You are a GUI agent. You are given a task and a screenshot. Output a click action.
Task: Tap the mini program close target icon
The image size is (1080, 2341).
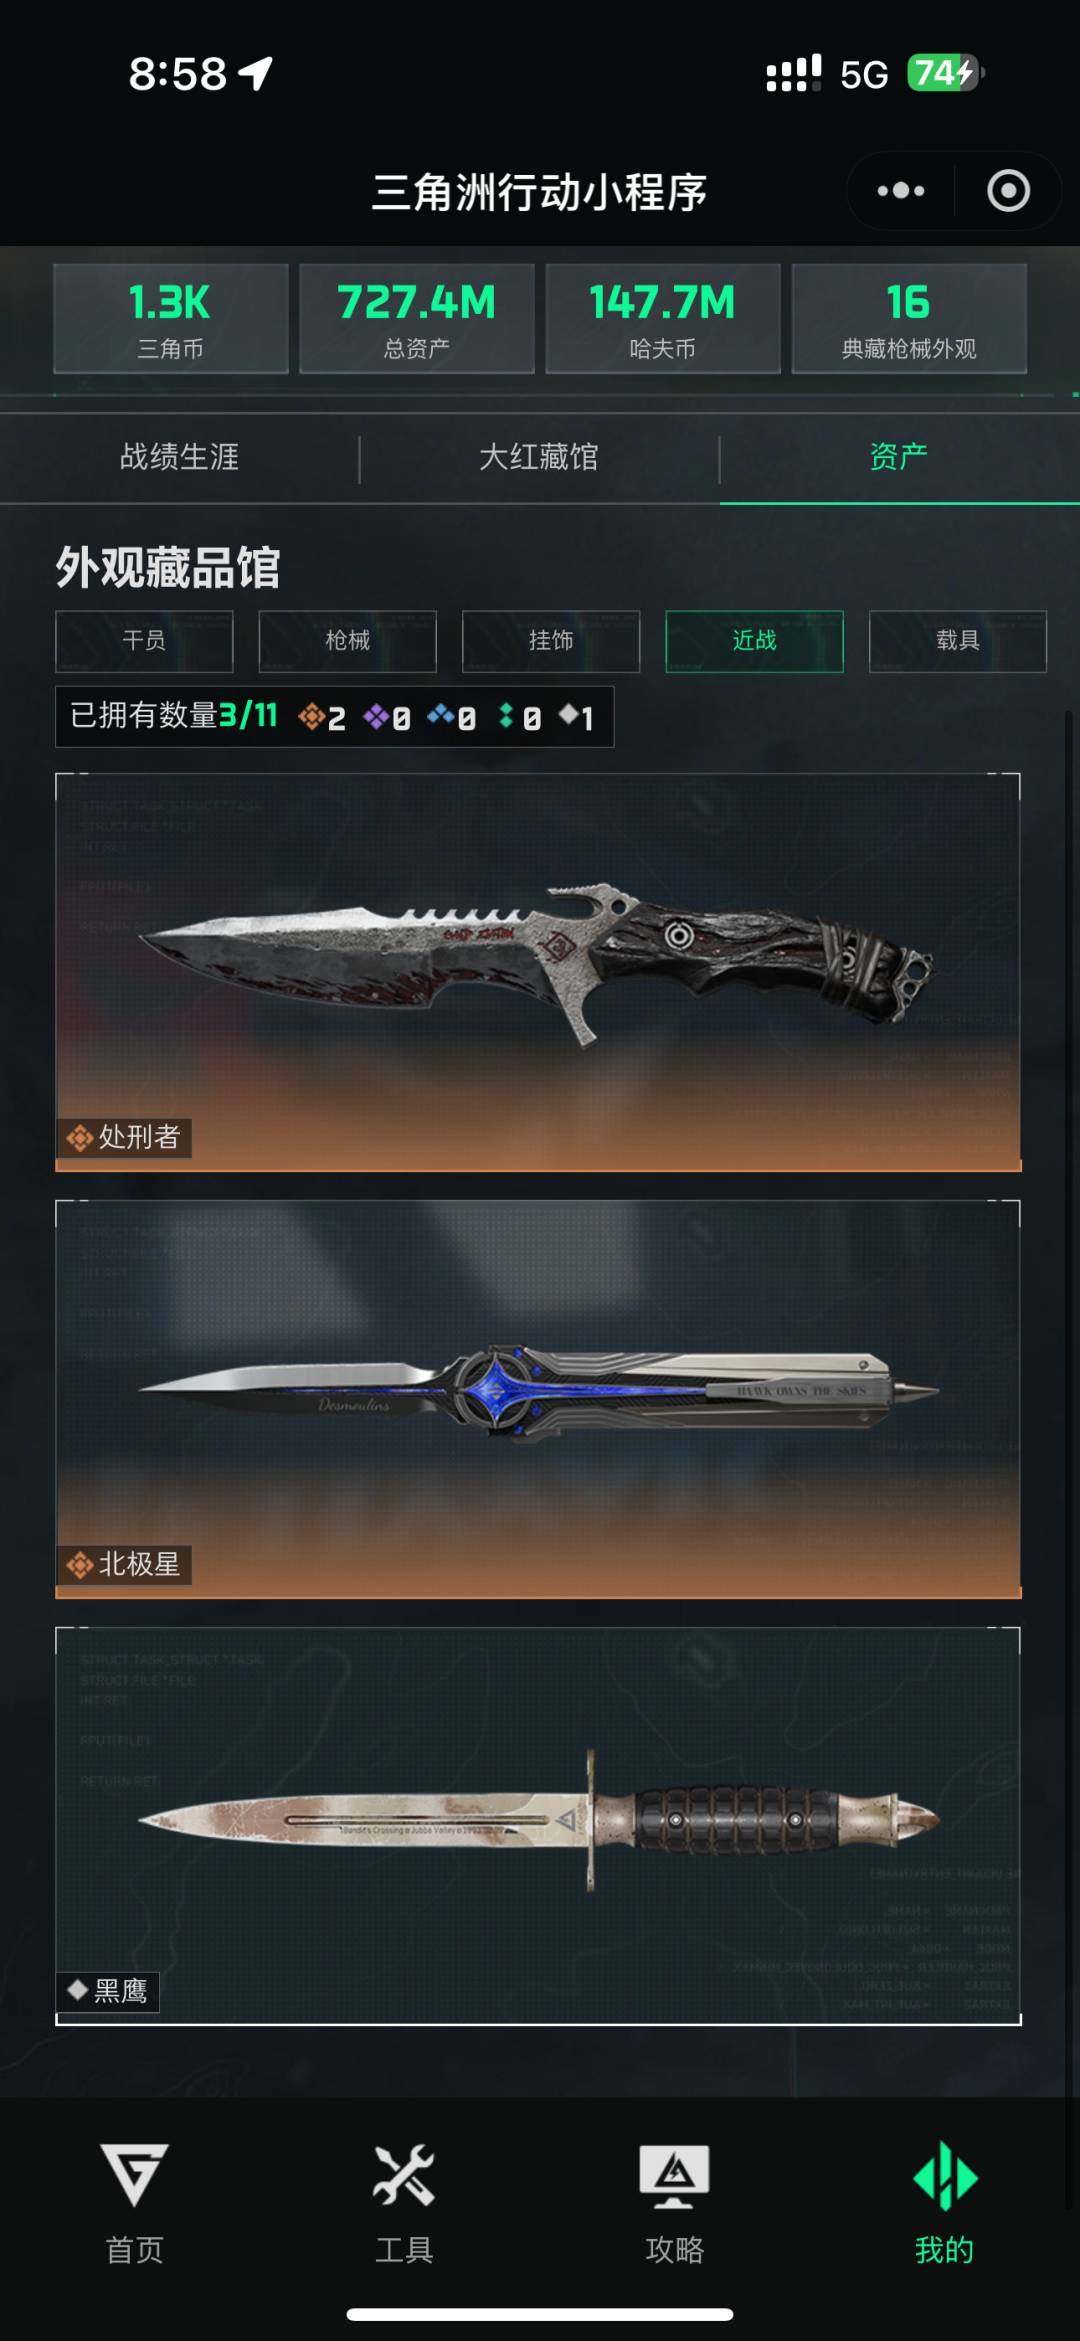pos(1008,191)
